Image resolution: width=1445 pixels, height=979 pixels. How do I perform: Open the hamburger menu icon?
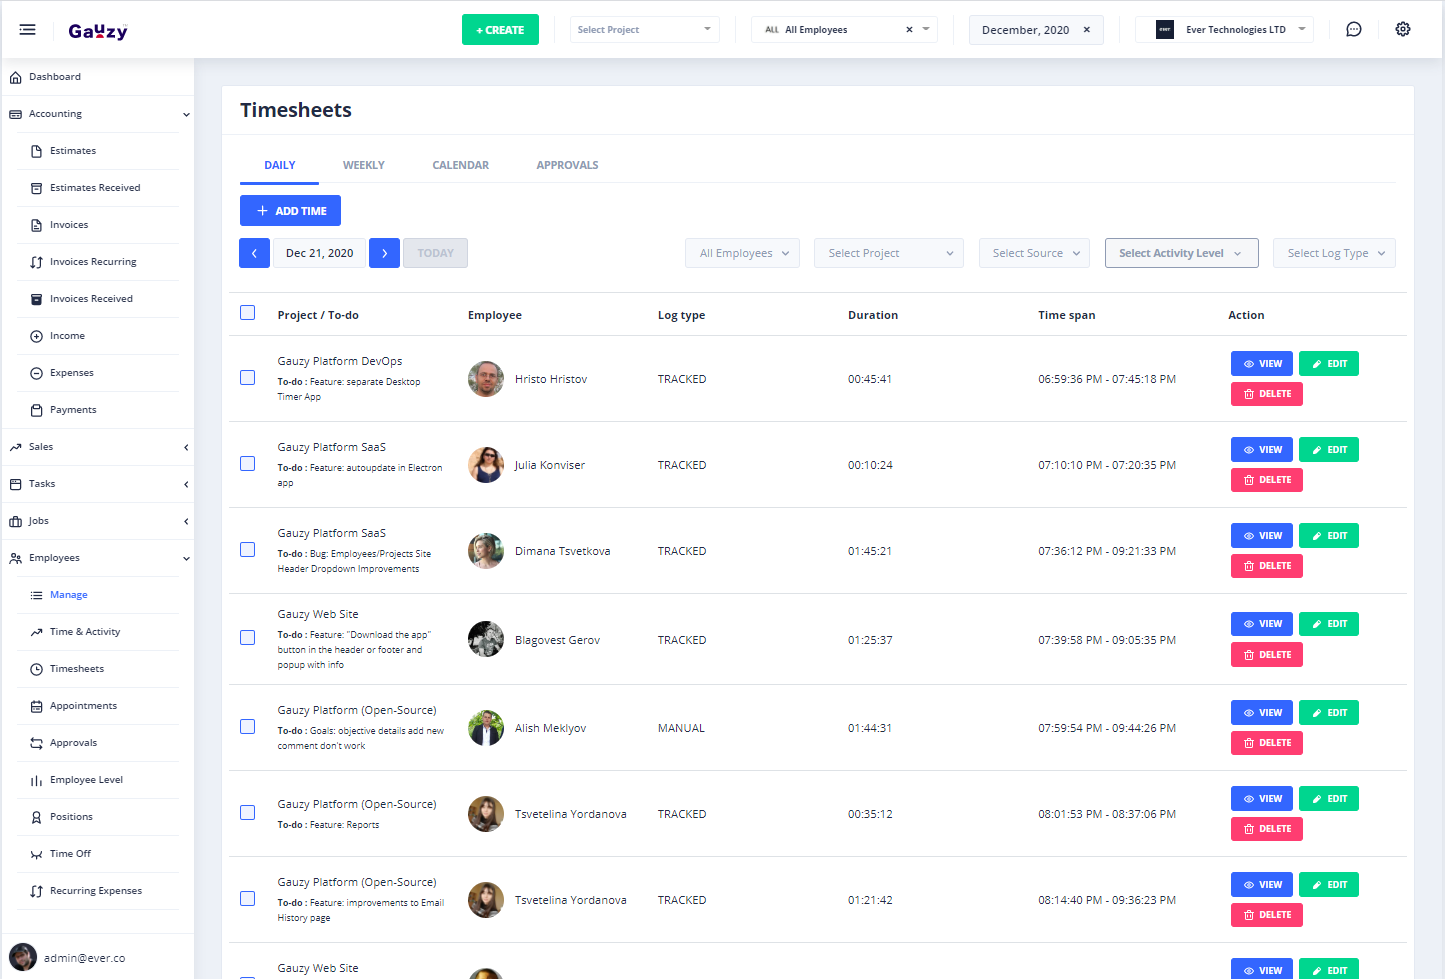[x=27, y=30]
